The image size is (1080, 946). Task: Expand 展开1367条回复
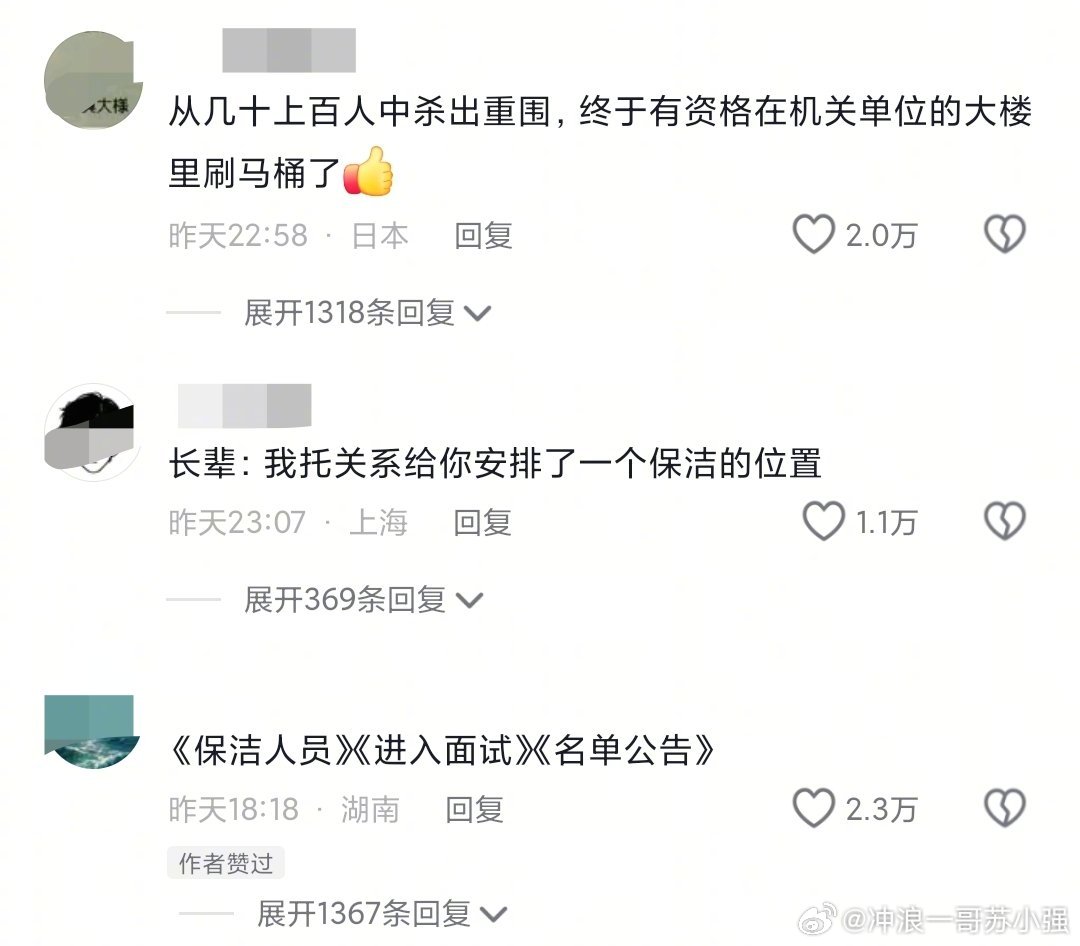382,914
